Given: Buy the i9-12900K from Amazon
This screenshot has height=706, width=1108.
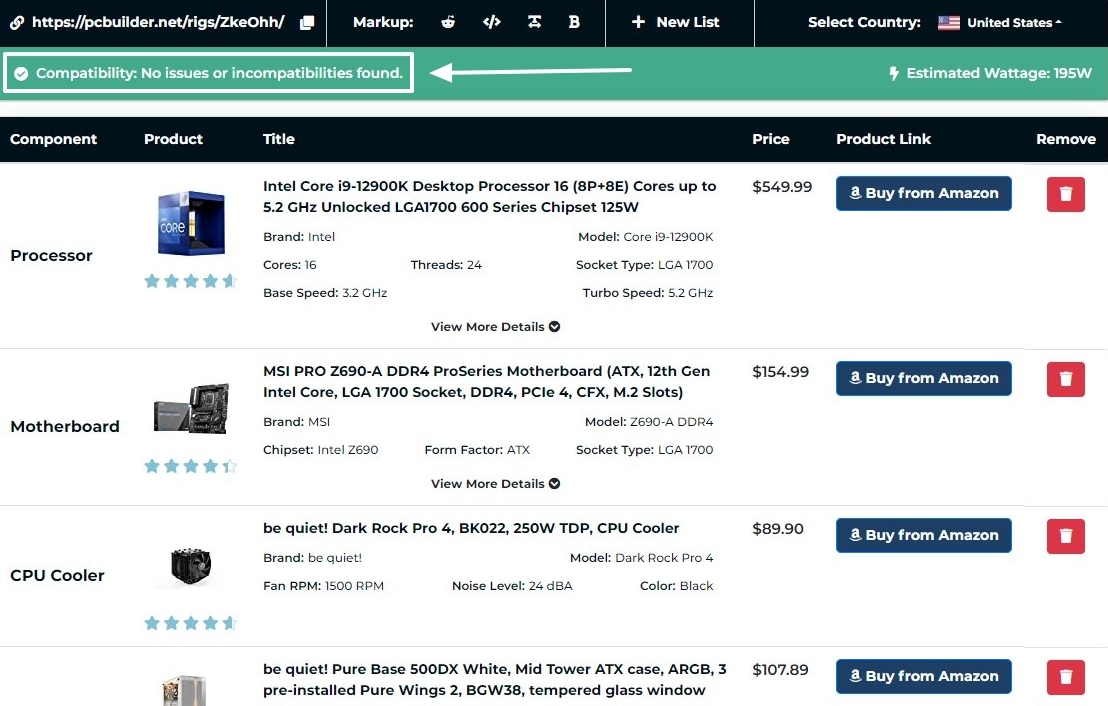Looking at the screenshot, I should point(923,194).
